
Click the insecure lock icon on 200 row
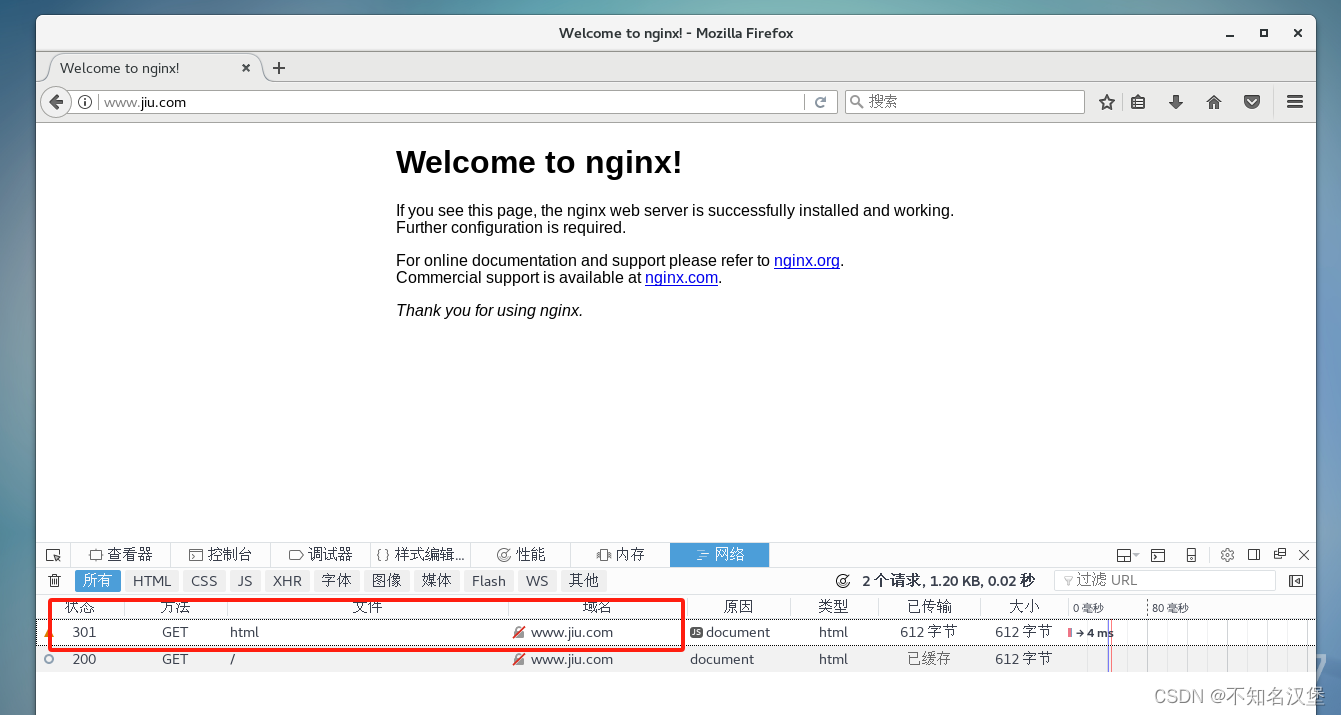[519, 659]
